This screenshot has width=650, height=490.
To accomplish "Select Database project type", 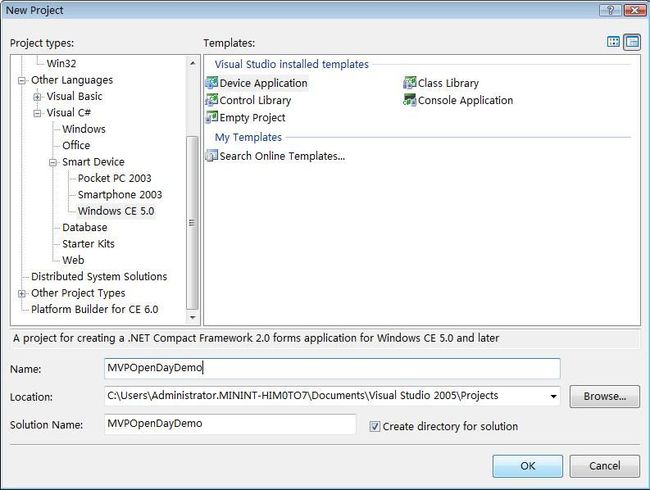I will [x=85, y=228].
